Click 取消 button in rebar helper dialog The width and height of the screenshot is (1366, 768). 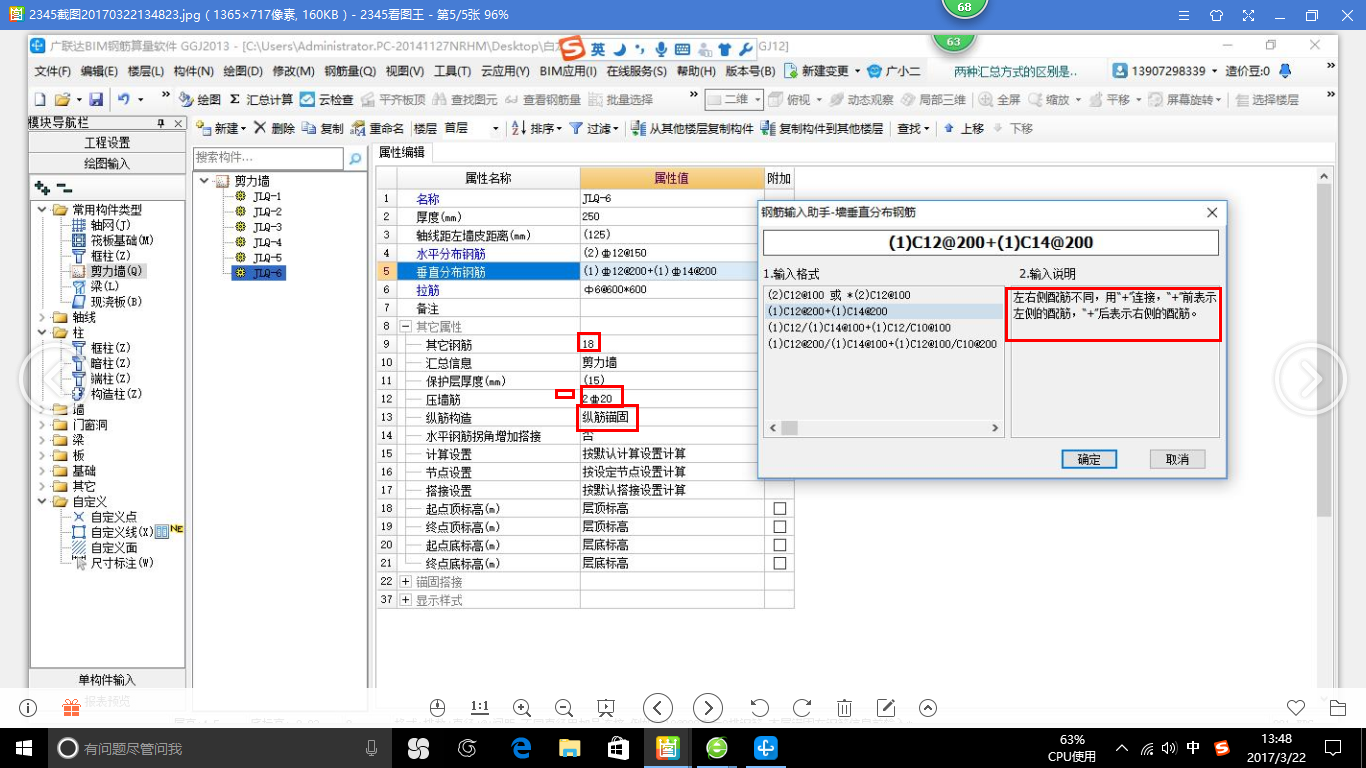(1177, 459)
